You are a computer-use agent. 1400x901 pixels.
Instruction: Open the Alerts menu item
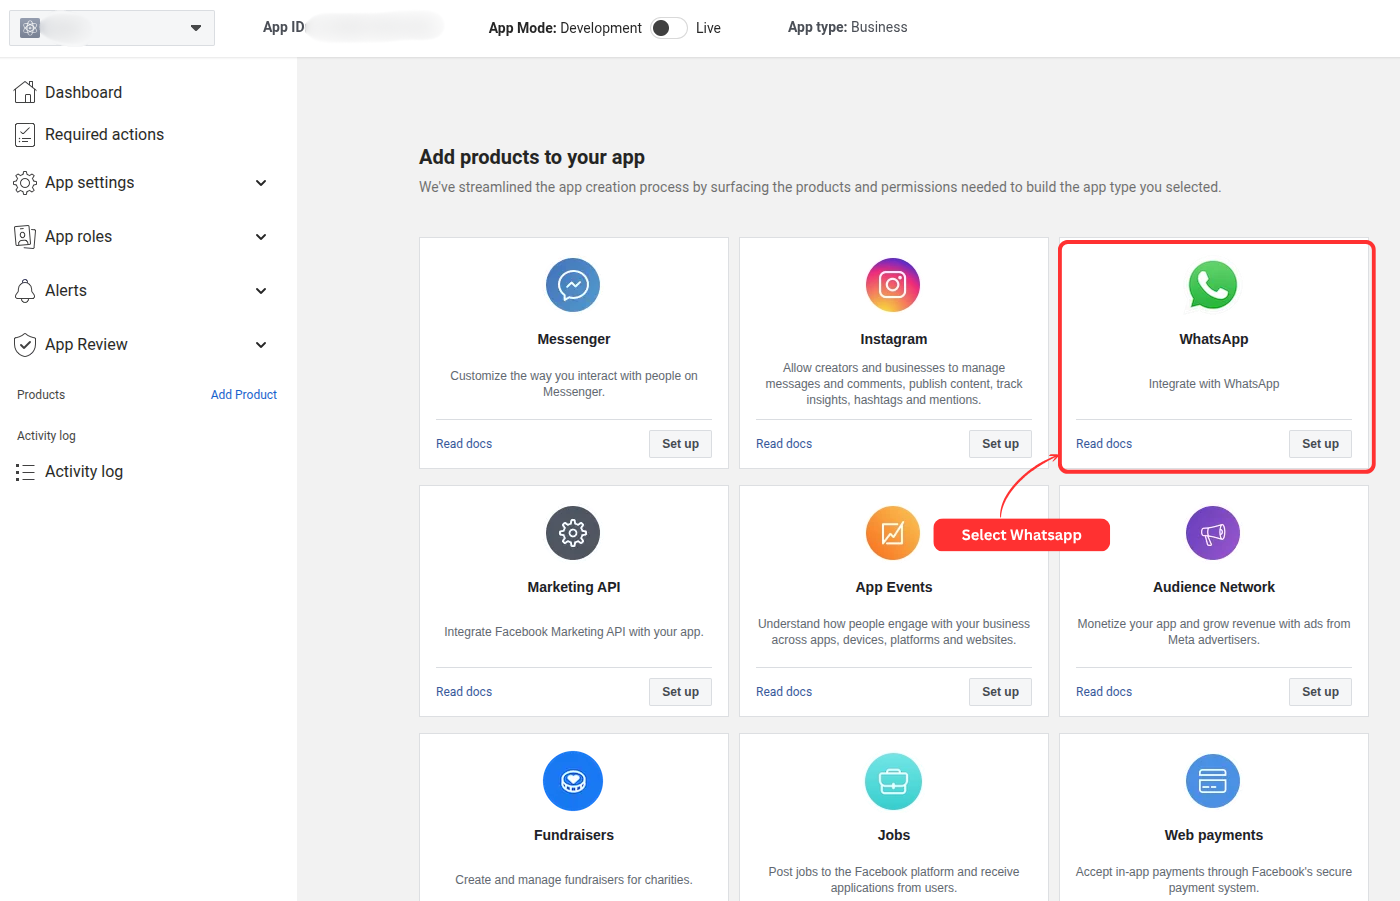coord(66,291)
